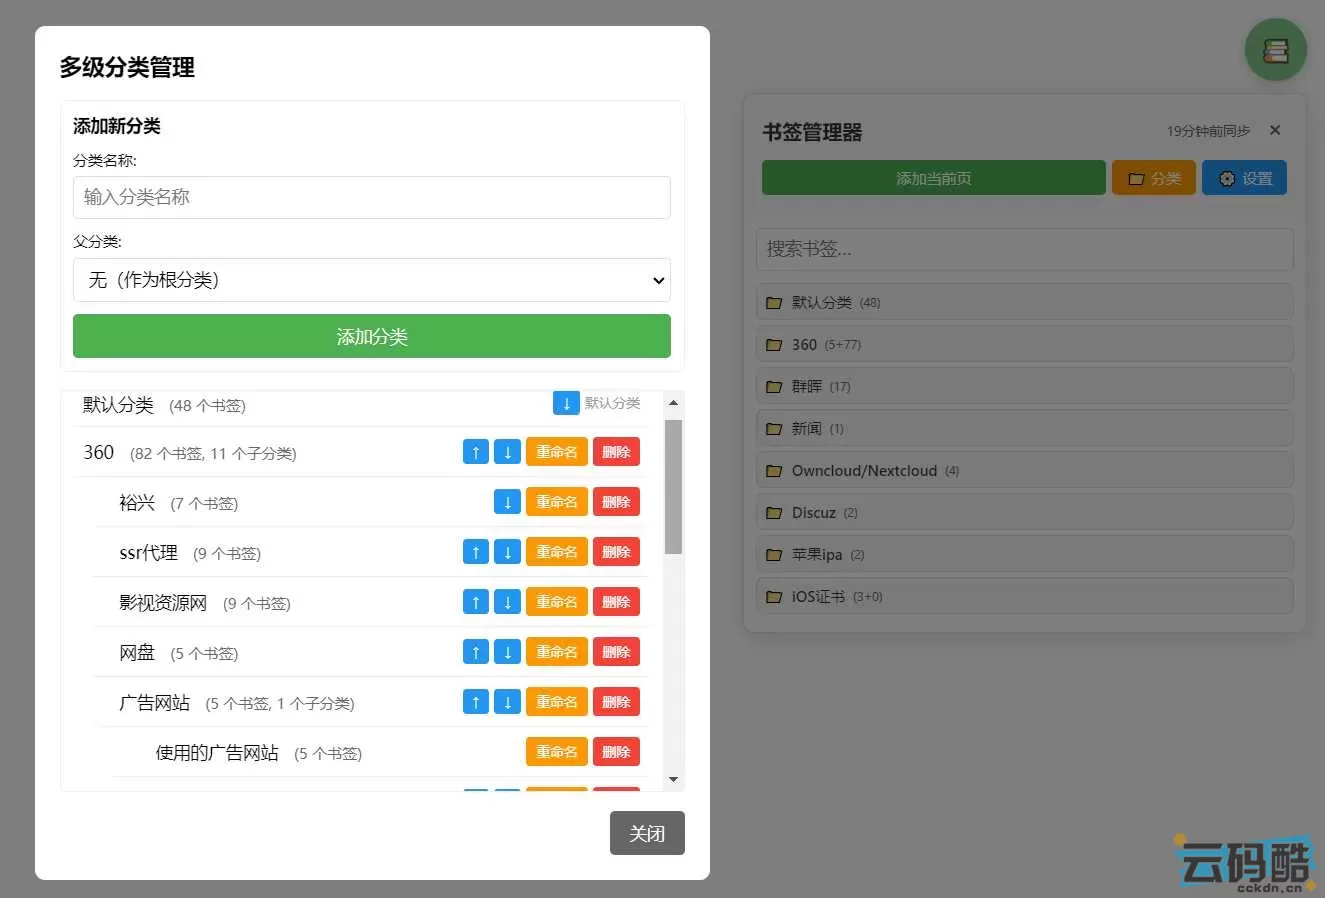Screen dimensions: 1325x898
Task: Move ssr代理 up in the category list
Action: click(x=475, y=551)
